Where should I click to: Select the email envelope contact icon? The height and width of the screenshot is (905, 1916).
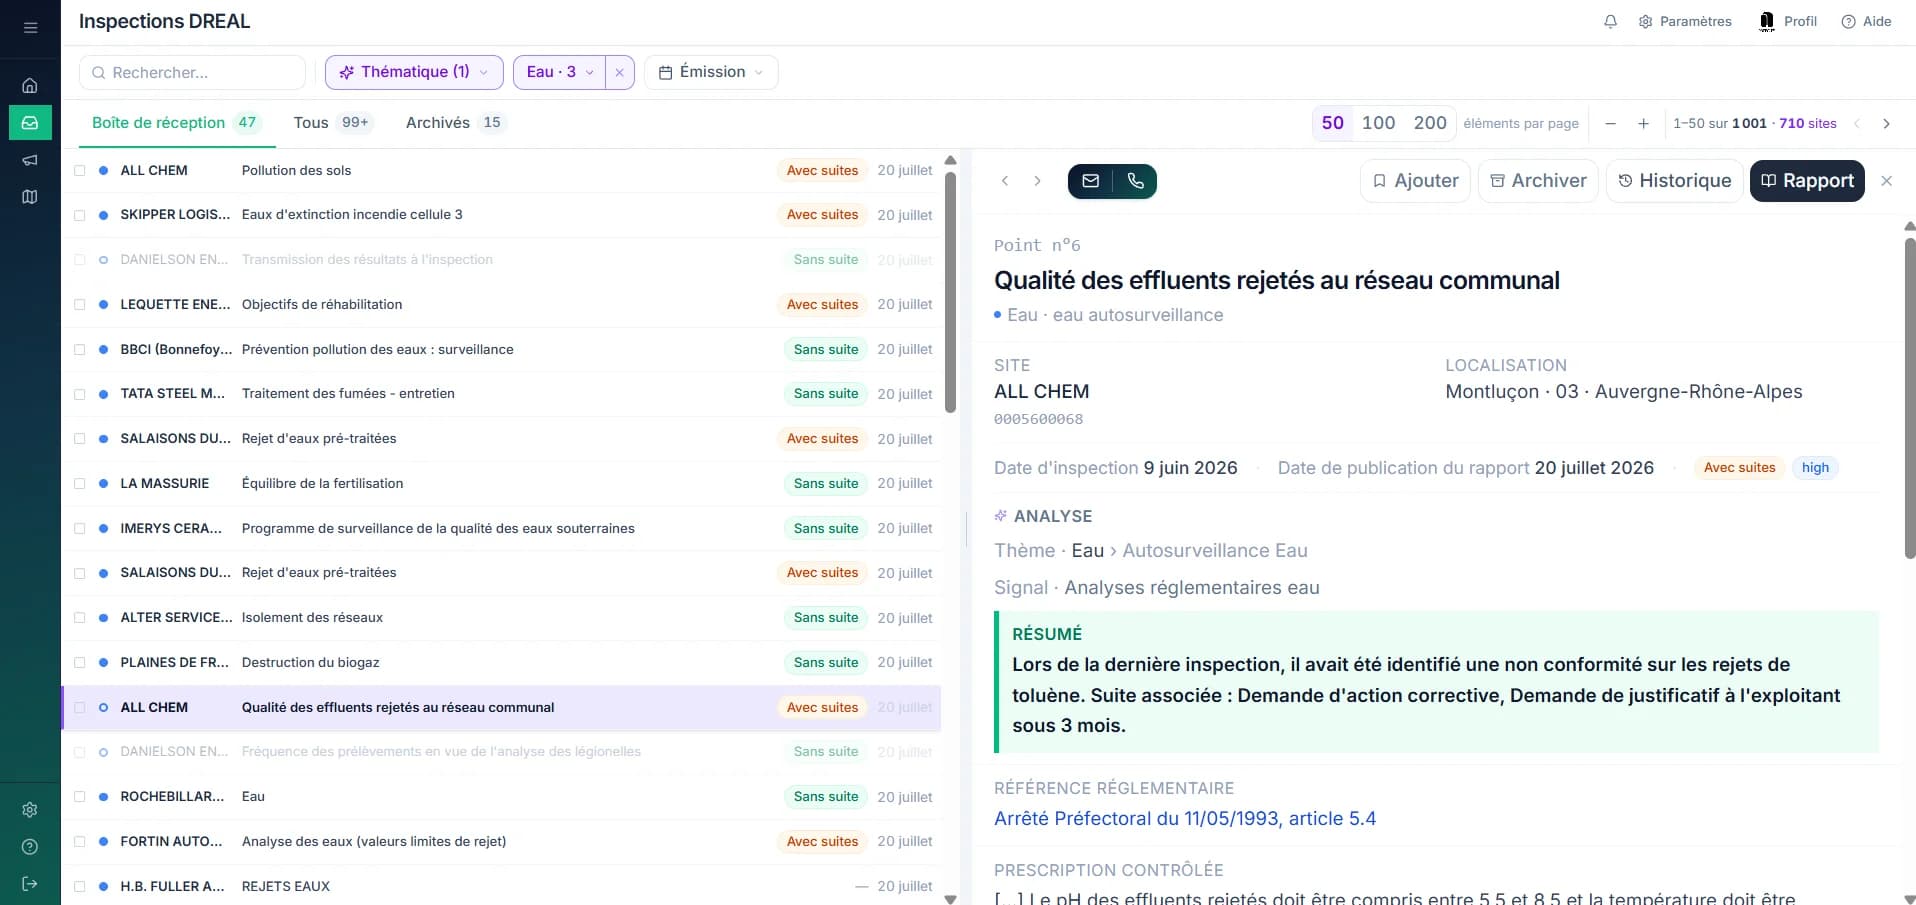[1090, 181]
